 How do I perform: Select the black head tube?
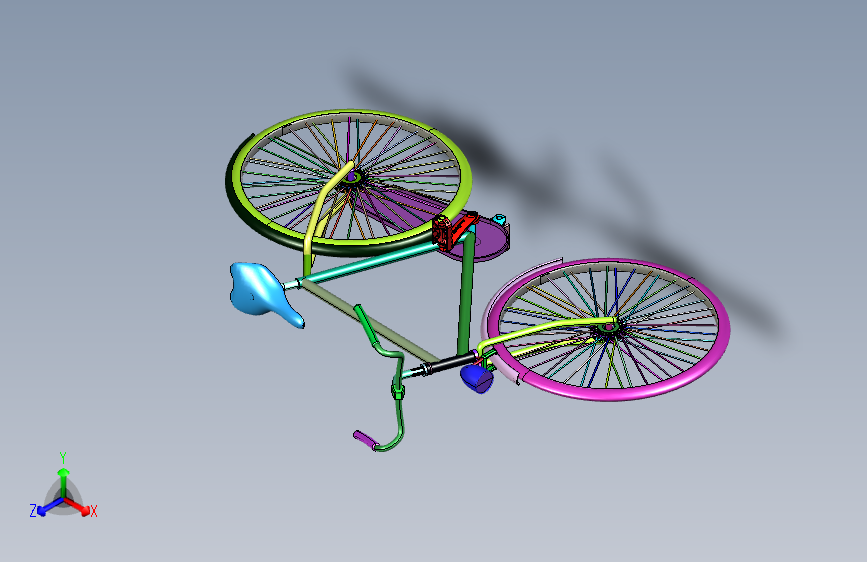point(455,362)
